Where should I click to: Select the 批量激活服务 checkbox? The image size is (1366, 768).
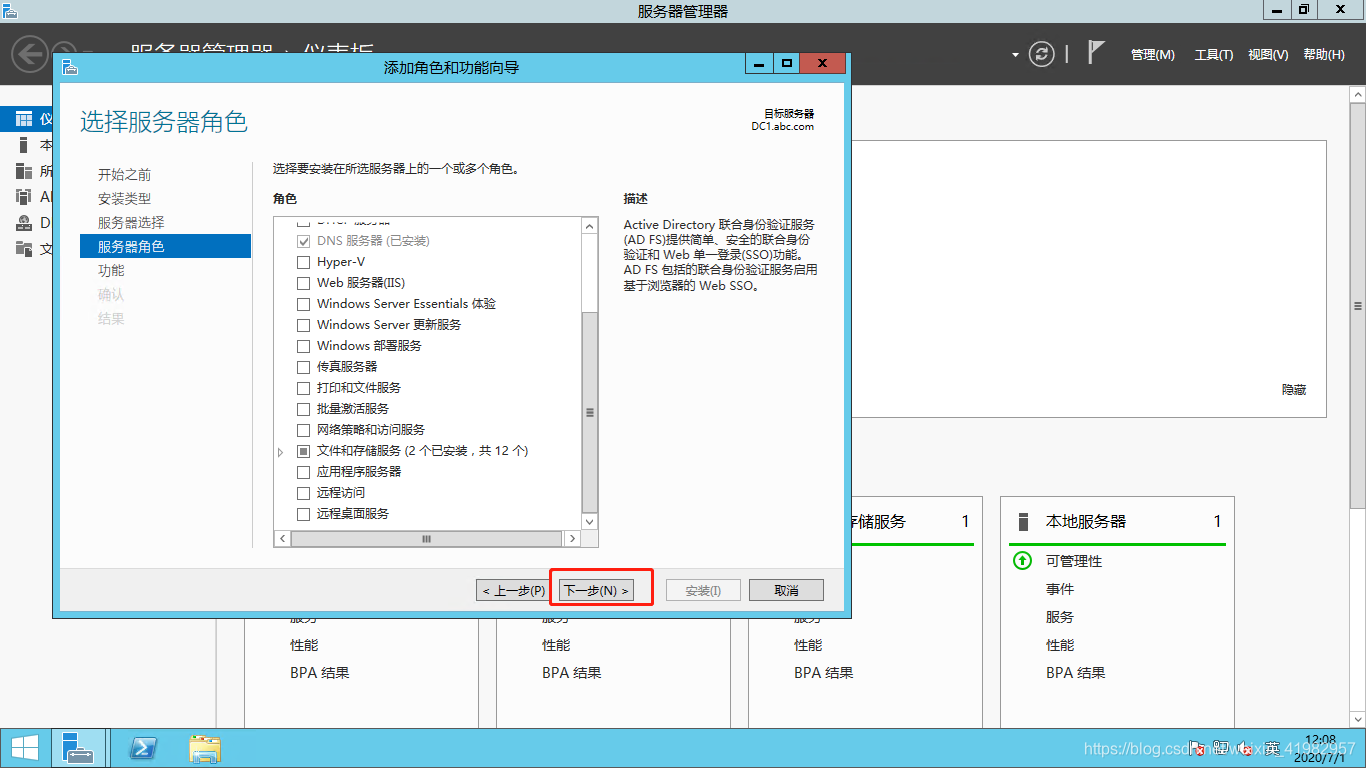[304, 409]
